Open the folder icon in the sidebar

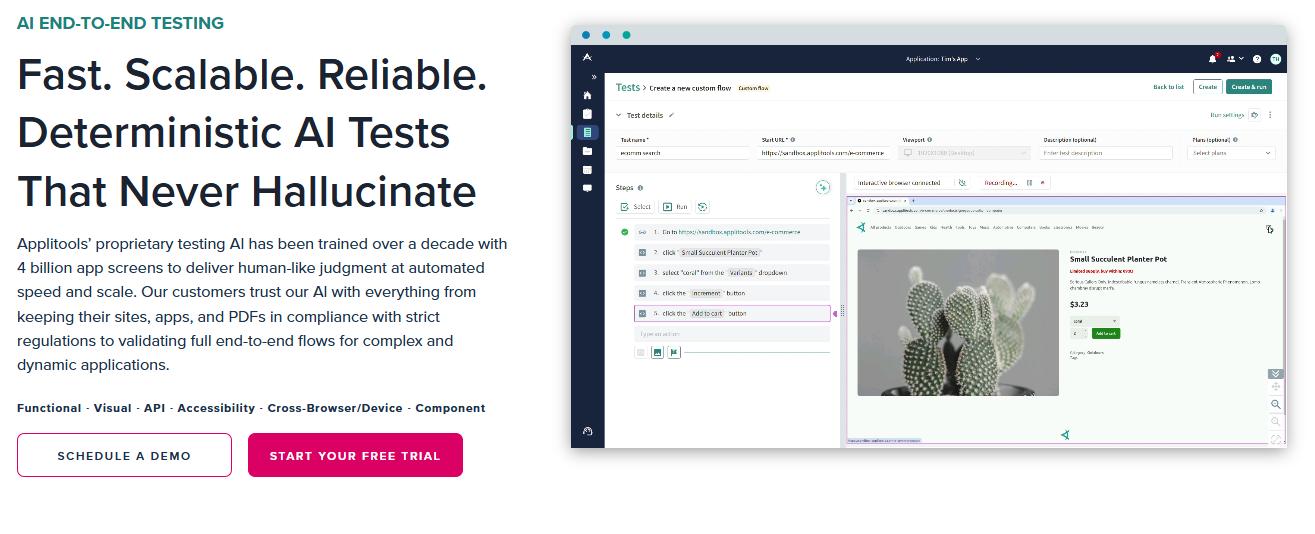(587, 151)
